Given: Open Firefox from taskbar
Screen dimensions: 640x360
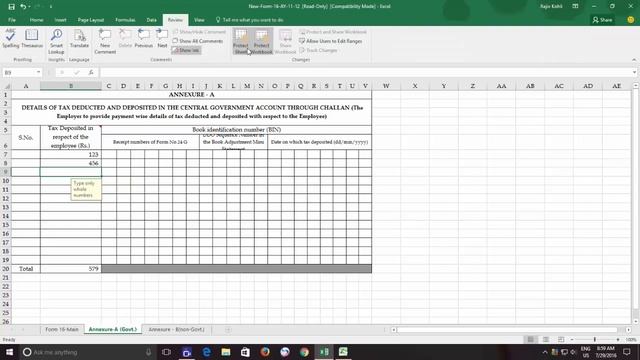Looking at the screenshot, I should (265, 352).
